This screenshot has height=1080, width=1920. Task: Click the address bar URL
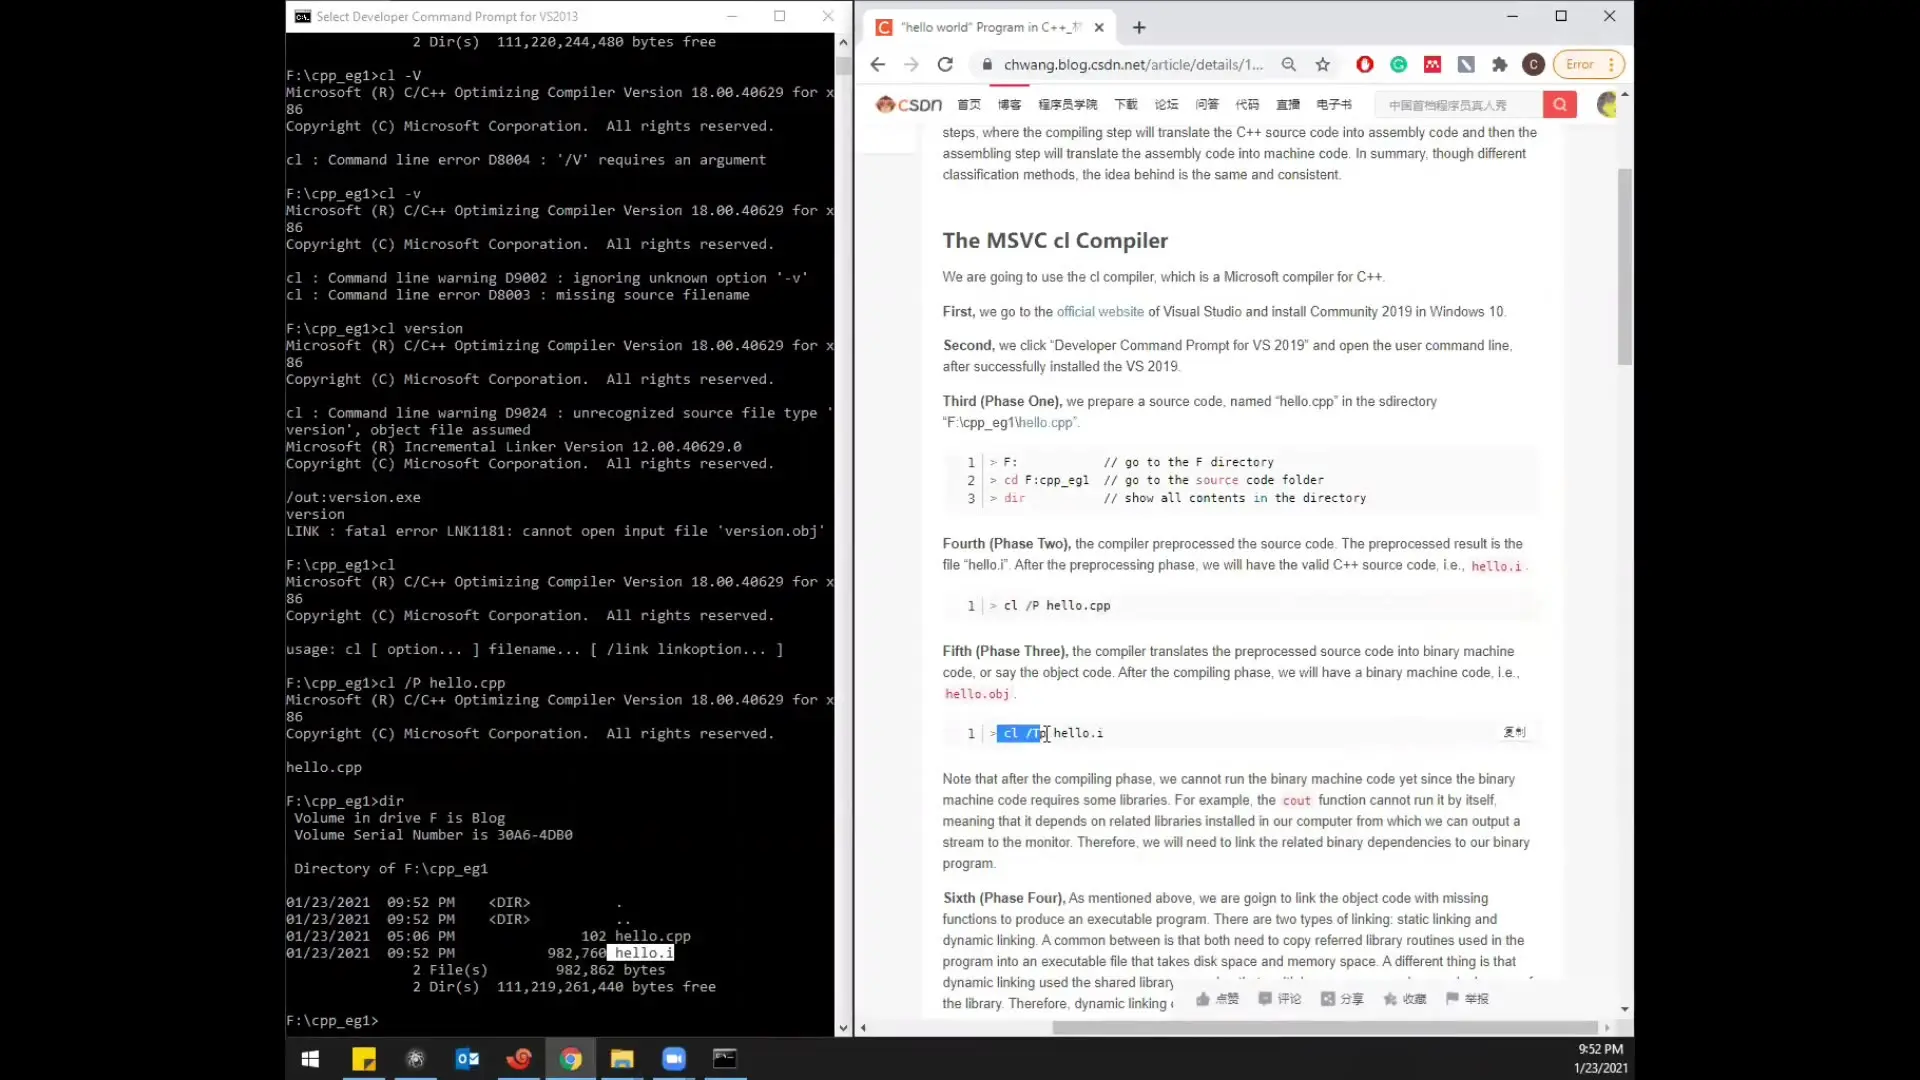click(1133, 65)
